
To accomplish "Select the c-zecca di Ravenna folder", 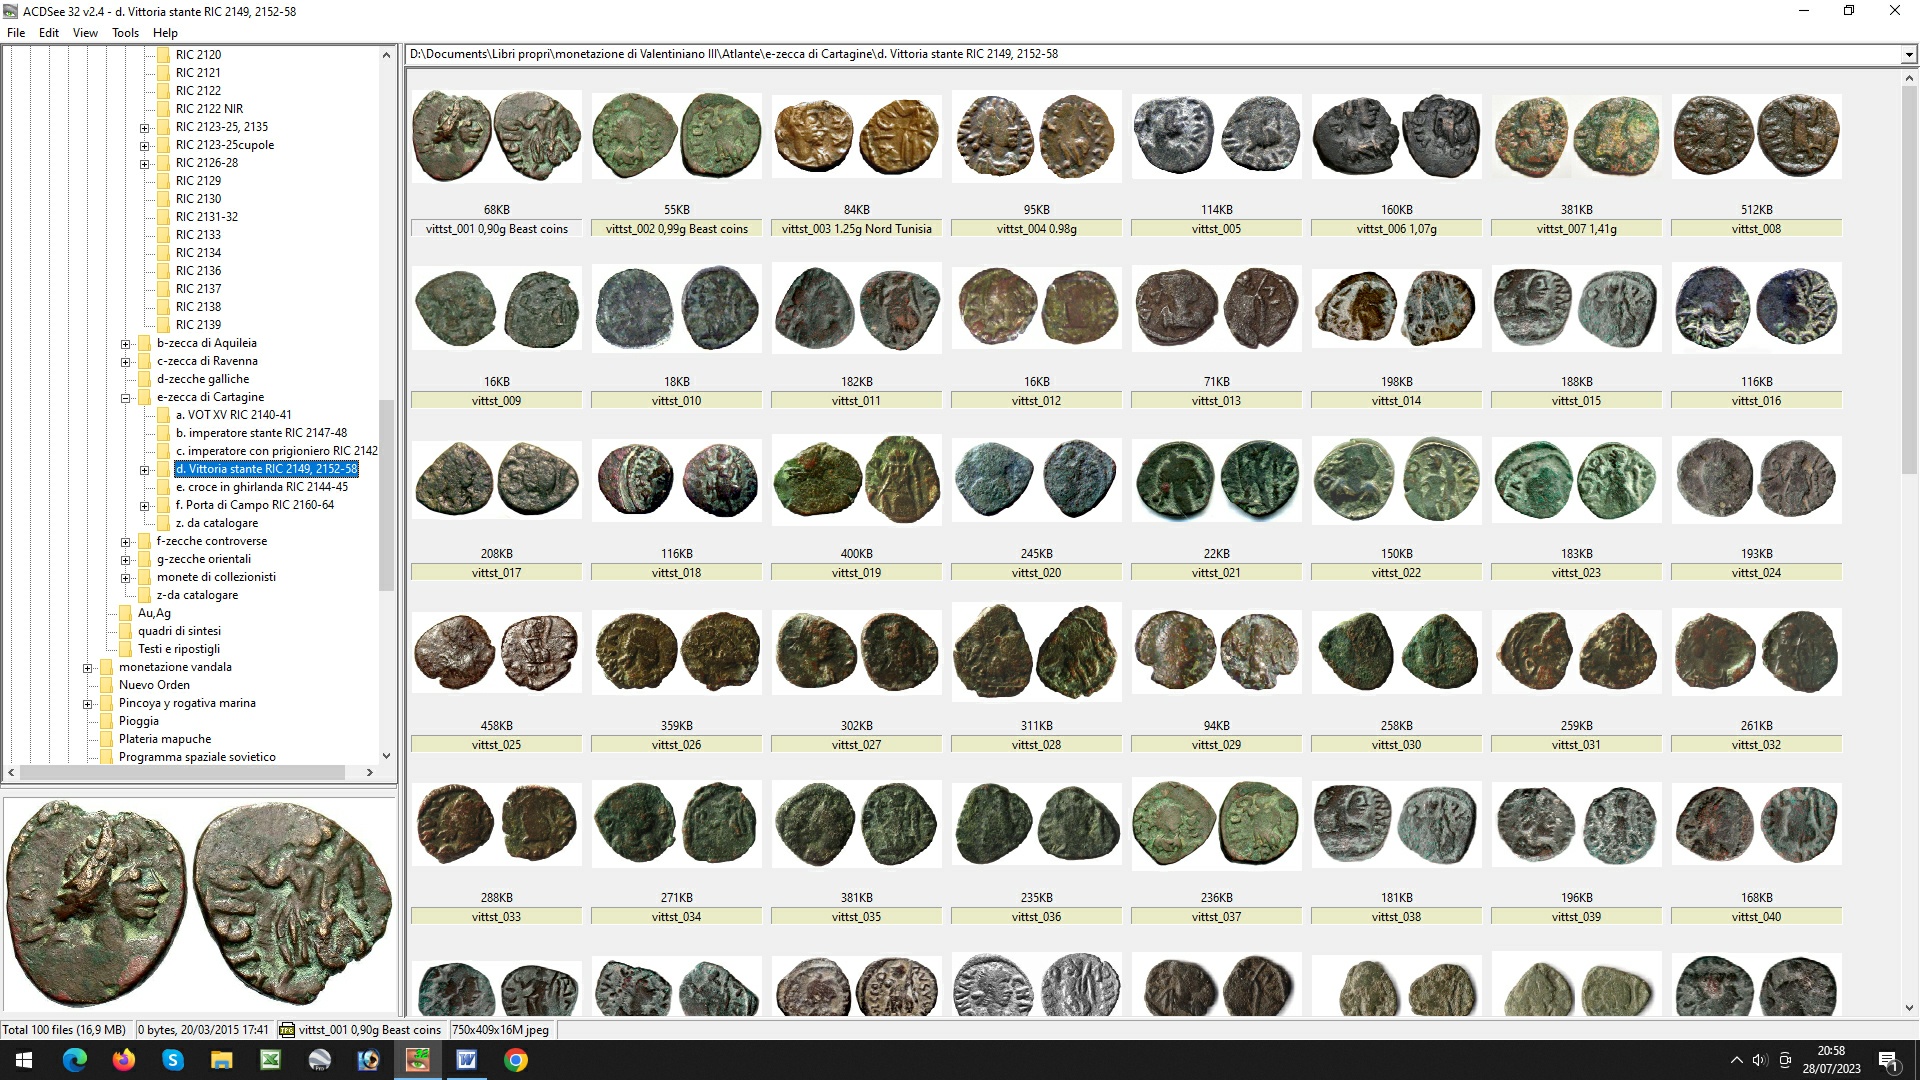I will click(x=207, y=361).
